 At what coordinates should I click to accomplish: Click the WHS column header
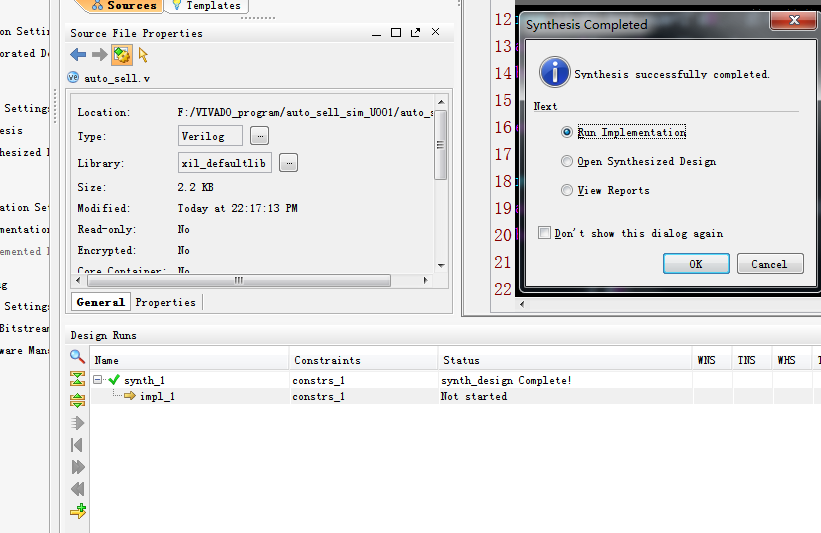[x=792, y=360]
